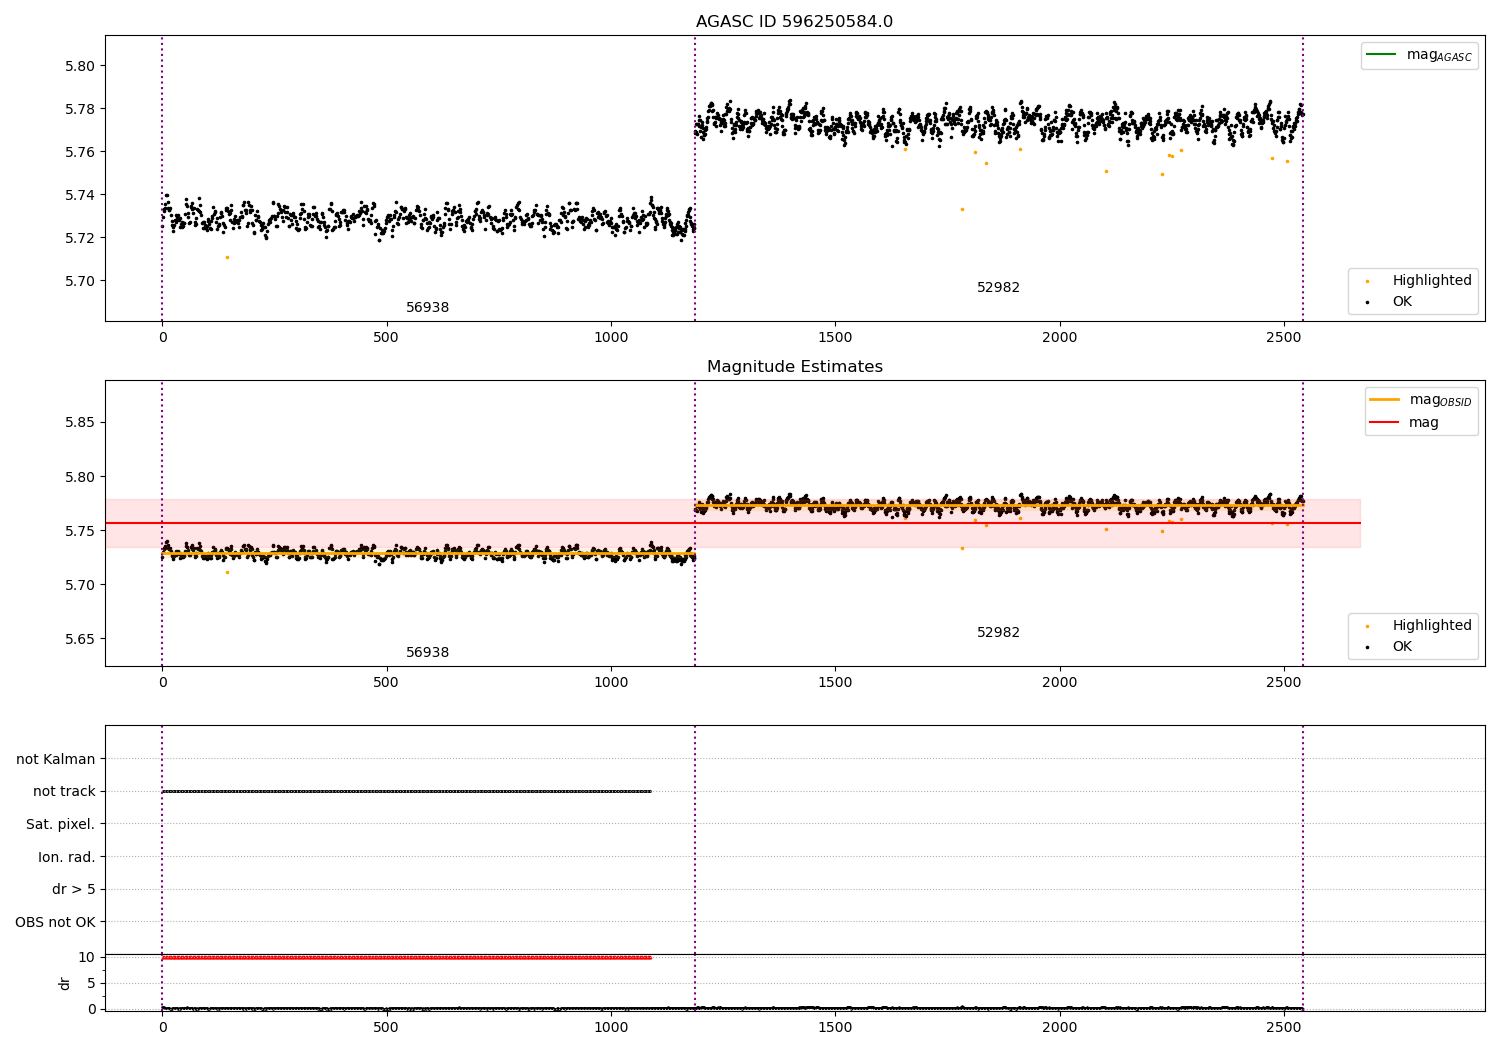Click the 'Ion. rad.' row label
1500x1050 pixels.
(67, 857)
